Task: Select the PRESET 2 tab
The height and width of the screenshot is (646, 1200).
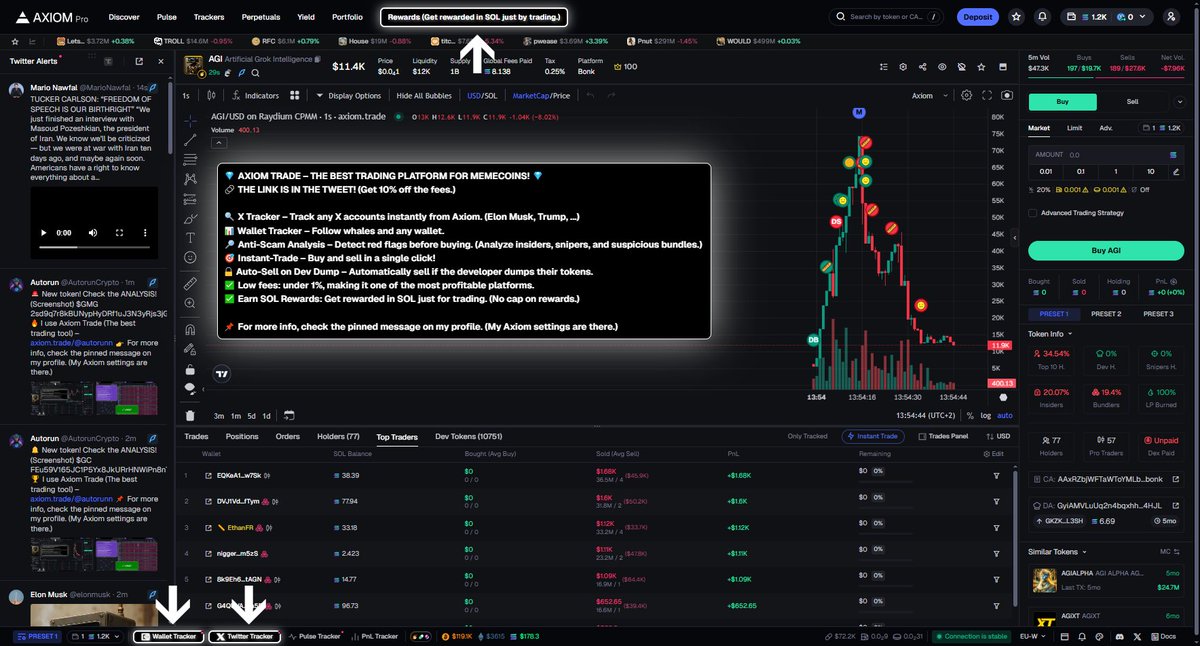Action: point(1106,314)
